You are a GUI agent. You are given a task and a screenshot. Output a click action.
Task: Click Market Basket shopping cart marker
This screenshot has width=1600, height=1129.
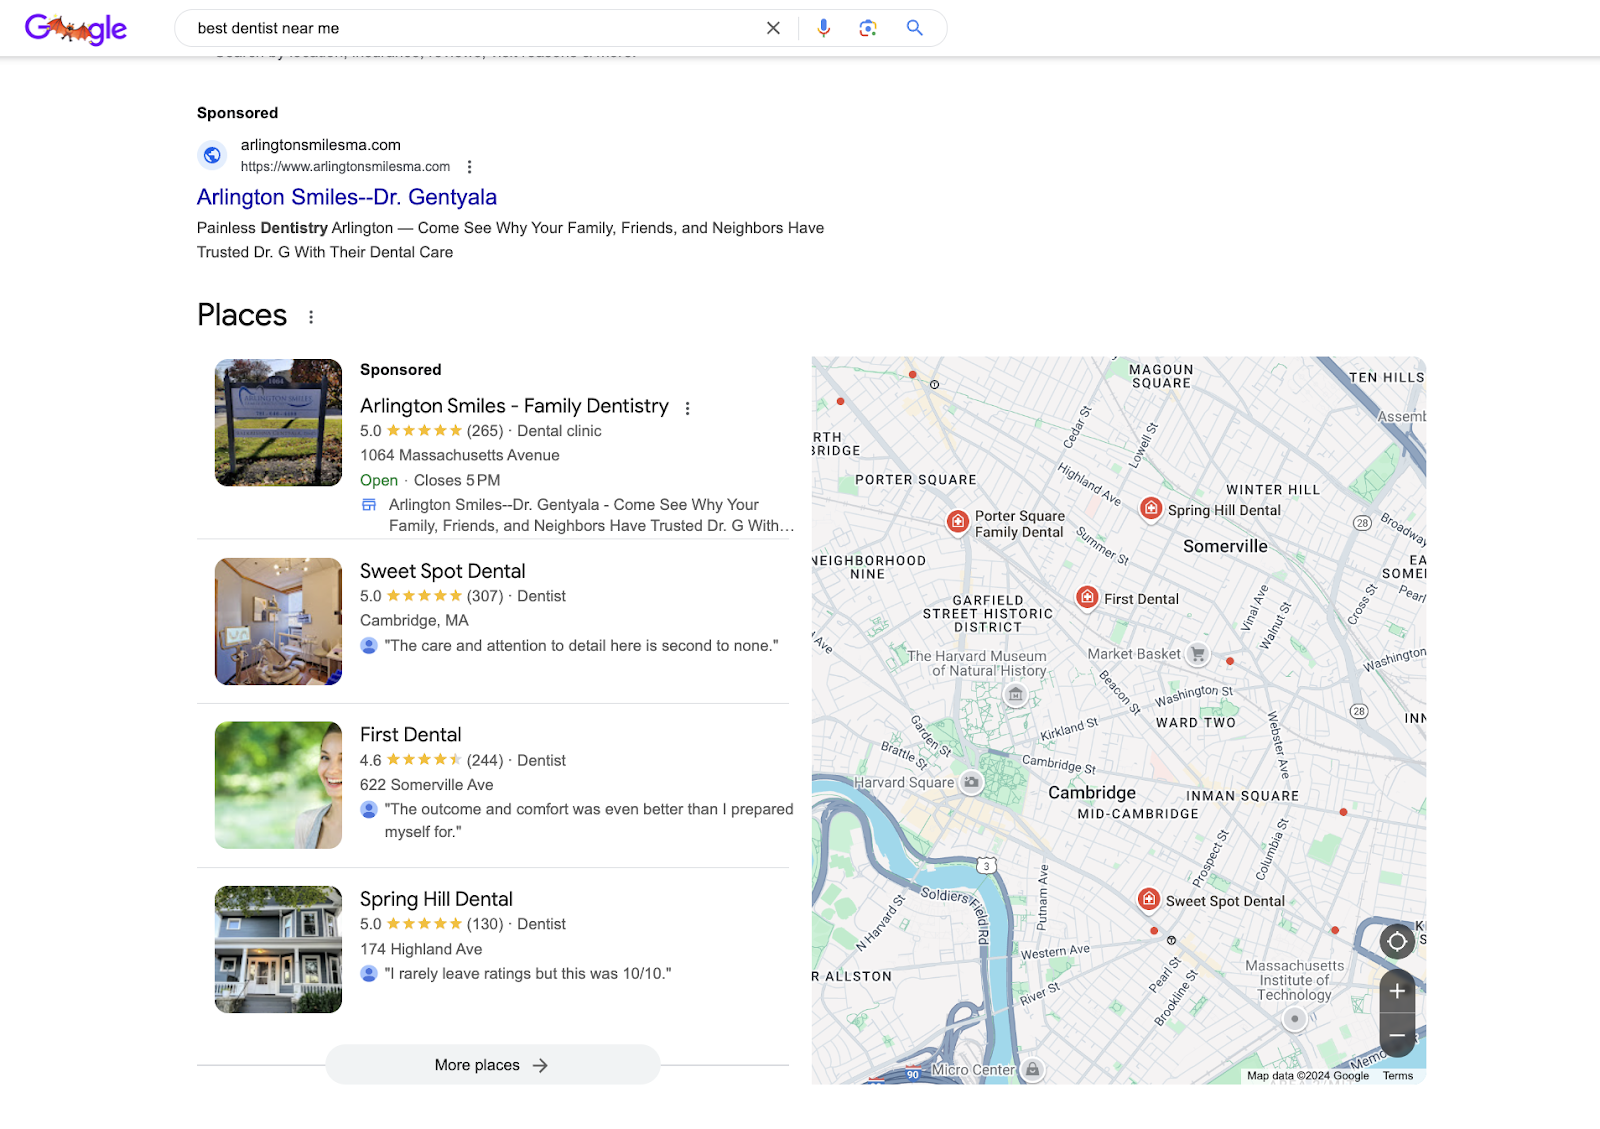coord(1198,655)
